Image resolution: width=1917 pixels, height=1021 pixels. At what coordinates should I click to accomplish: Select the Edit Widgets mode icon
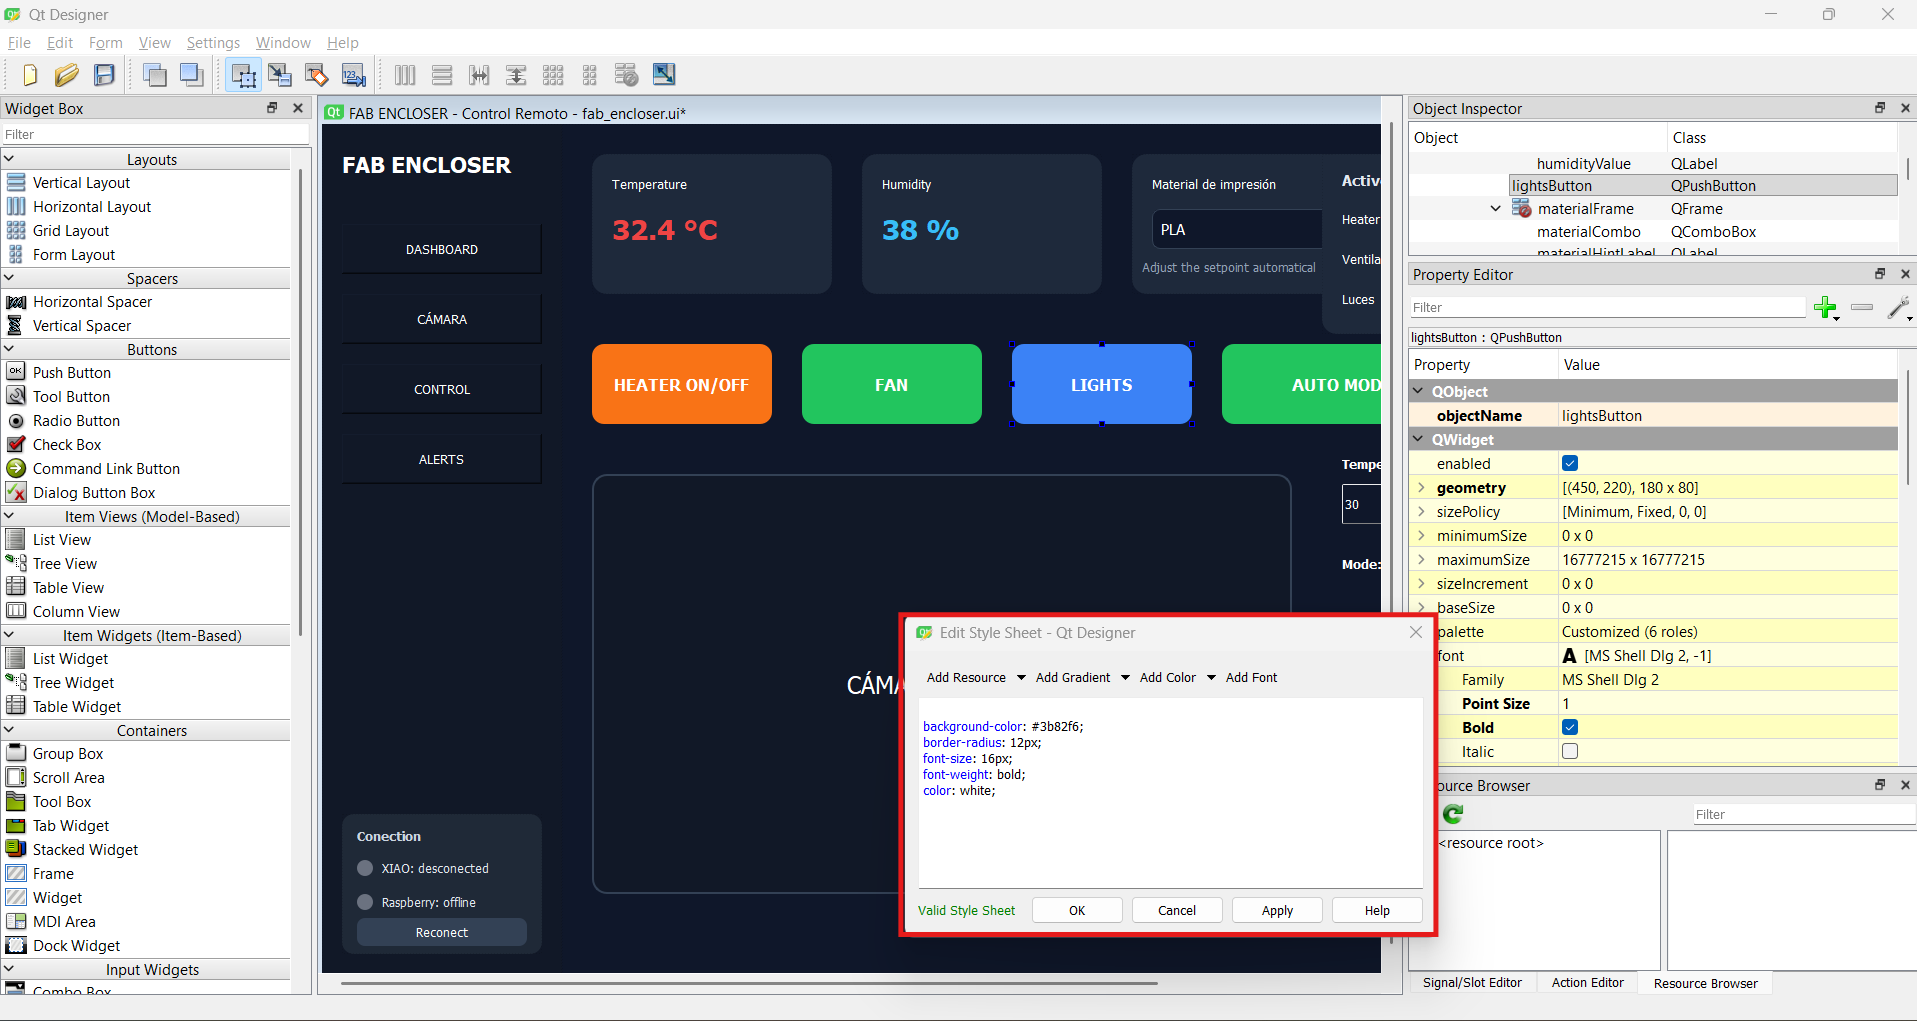[243, 75]
